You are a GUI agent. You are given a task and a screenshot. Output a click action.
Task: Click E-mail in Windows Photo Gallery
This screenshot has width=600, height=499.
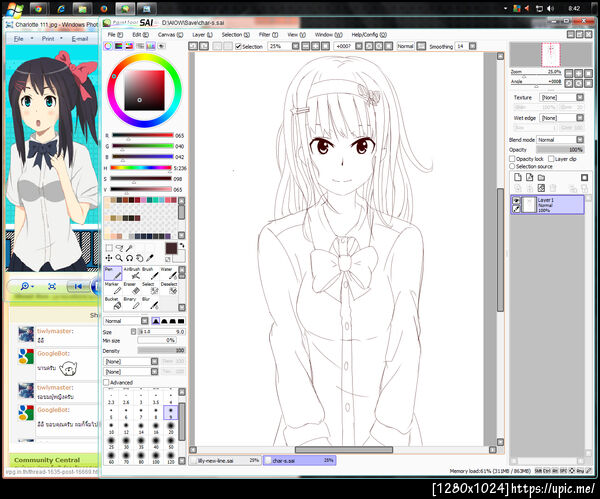click(x=80, y=39)
